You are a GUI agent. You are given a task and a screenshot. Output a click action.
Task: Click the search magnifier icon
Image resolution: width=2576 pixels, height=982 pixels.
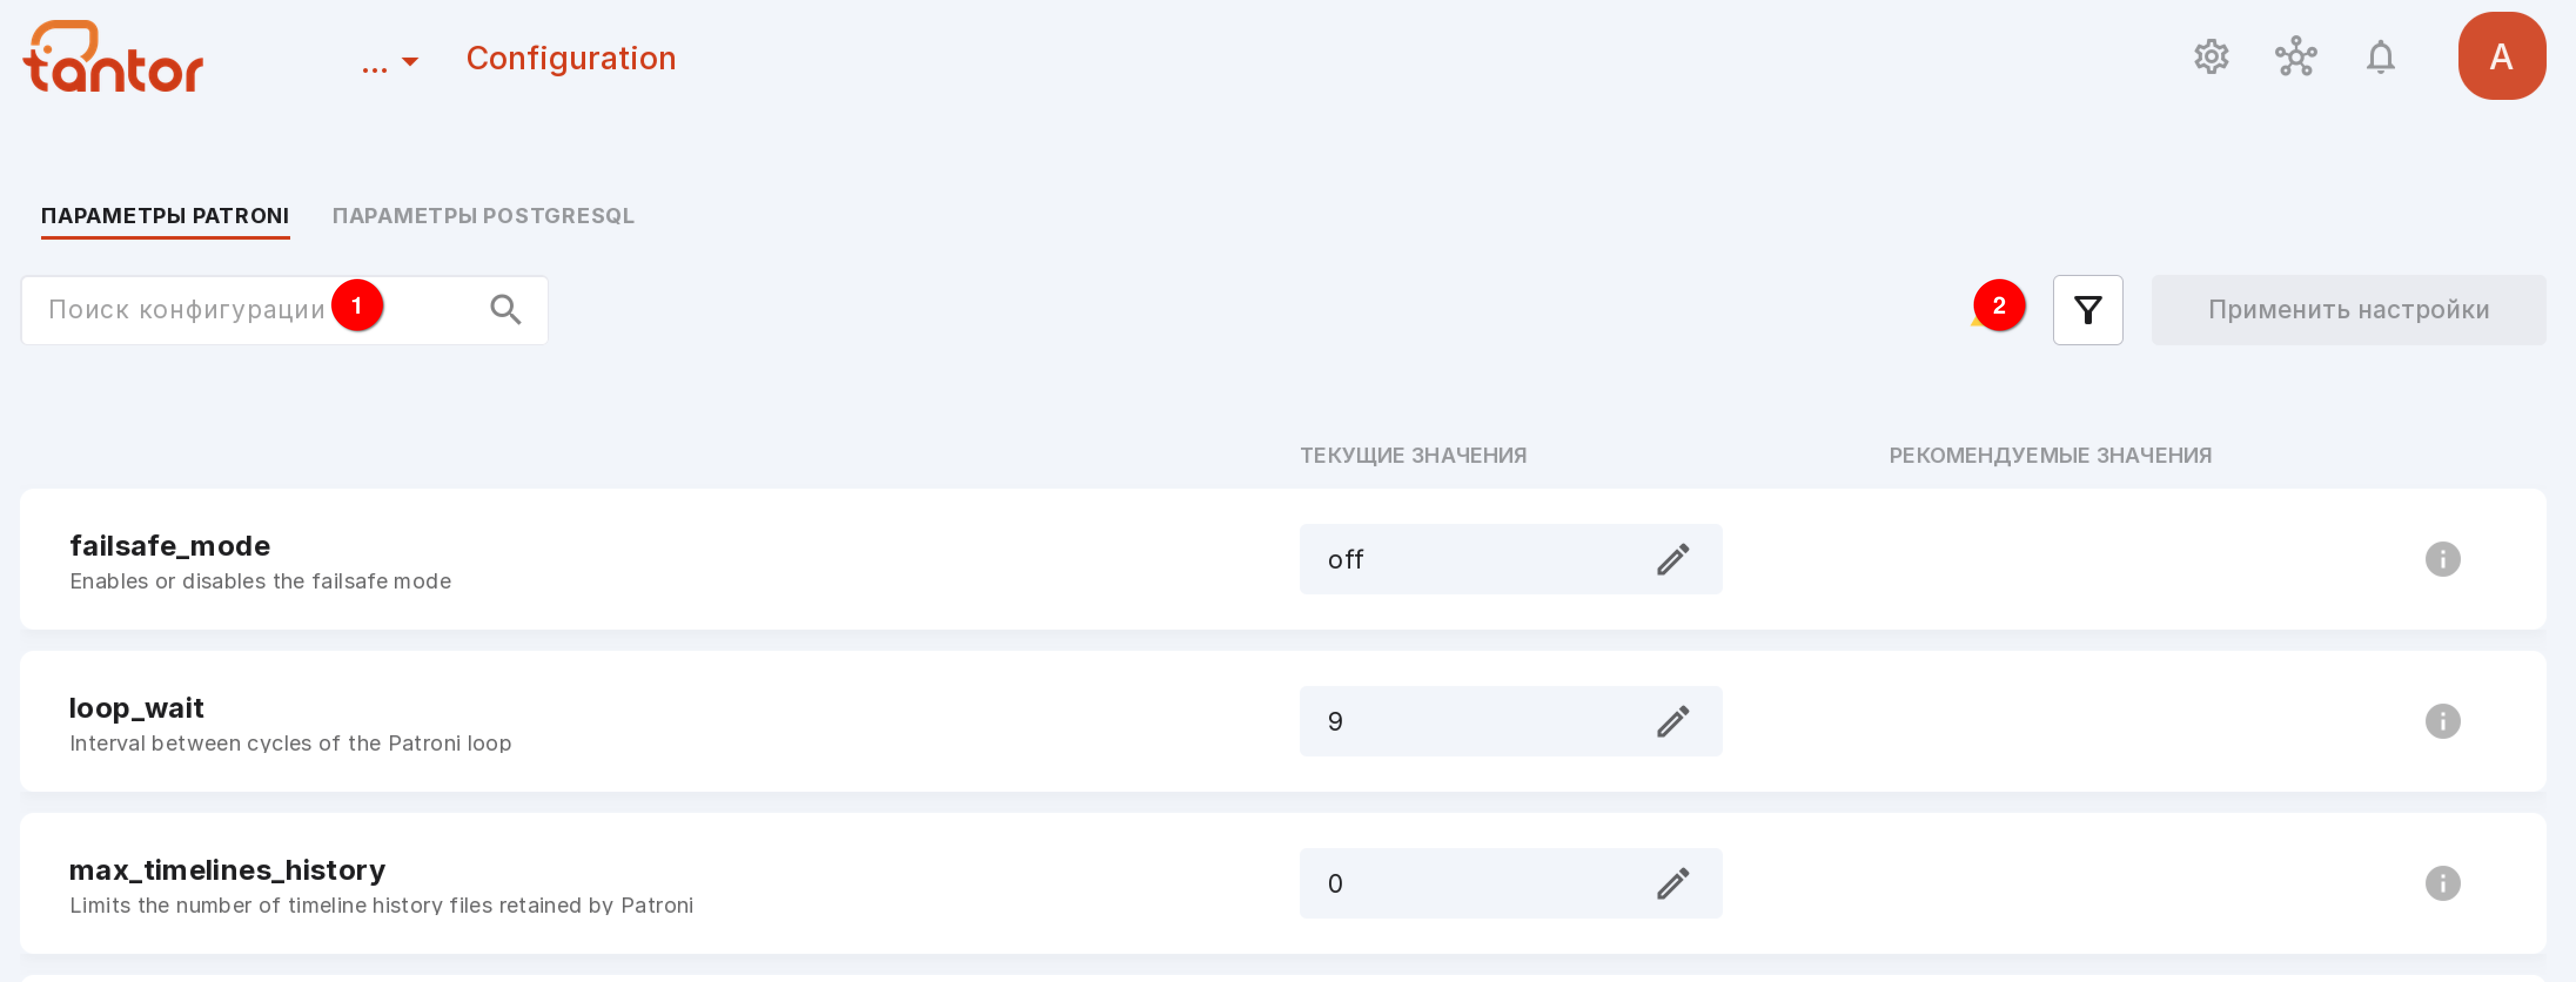tap(506, 310)
